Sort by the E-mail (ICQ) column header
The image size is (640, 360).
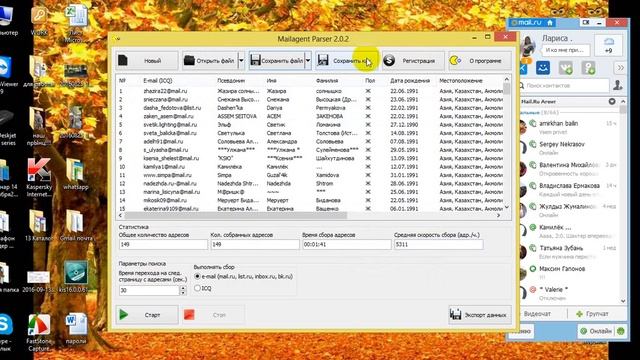pos(158,80)
